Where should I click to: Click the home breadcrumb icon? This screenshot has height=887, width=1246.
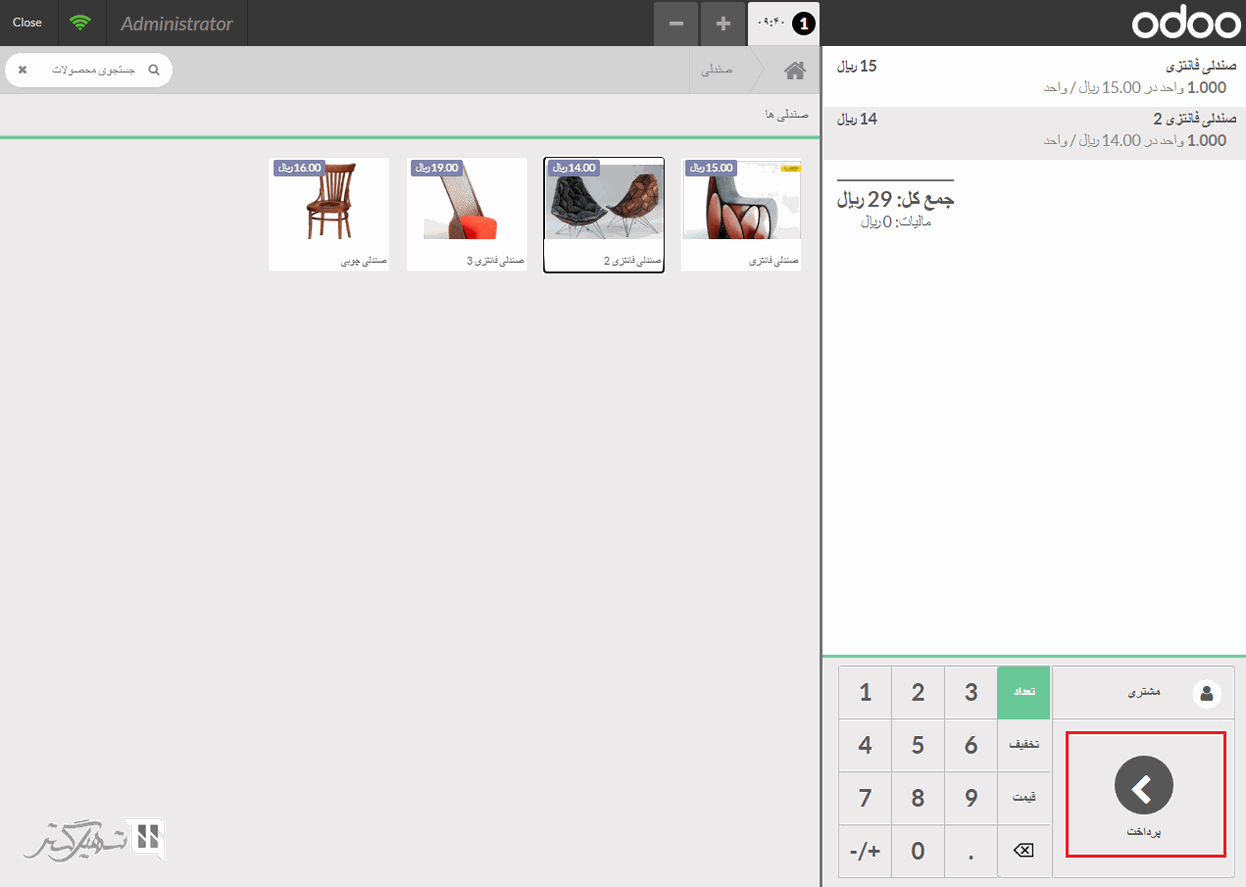pos(795,71)
